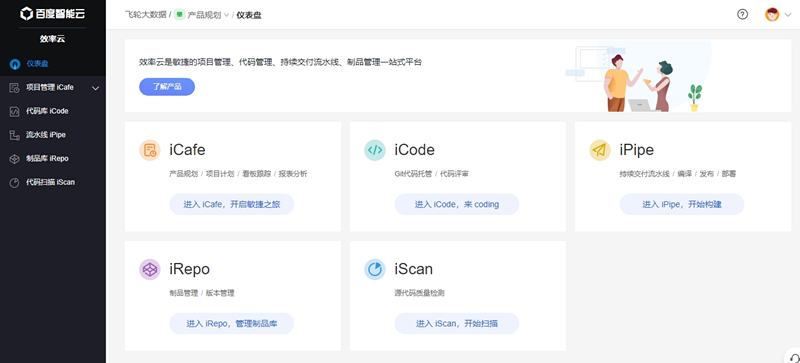The width and height of the screenshot is (800, 363).
Task: Click the 制品库 iRepo sidebar icon
Action: [x=15, y=159]
